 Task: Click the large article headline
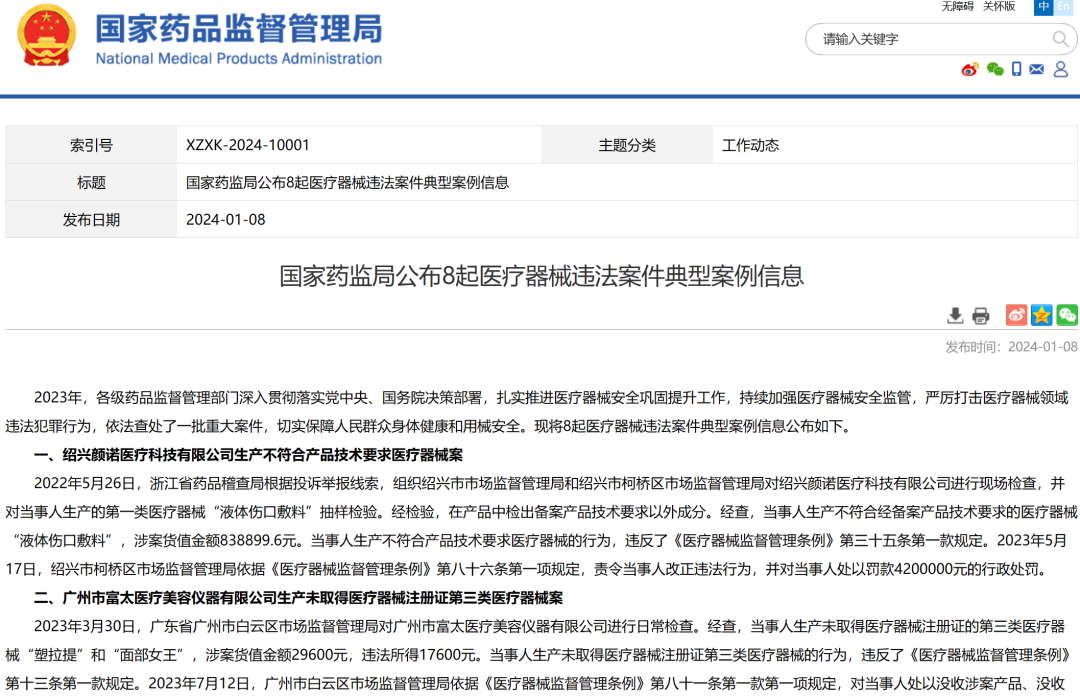(x=541, y=276)
